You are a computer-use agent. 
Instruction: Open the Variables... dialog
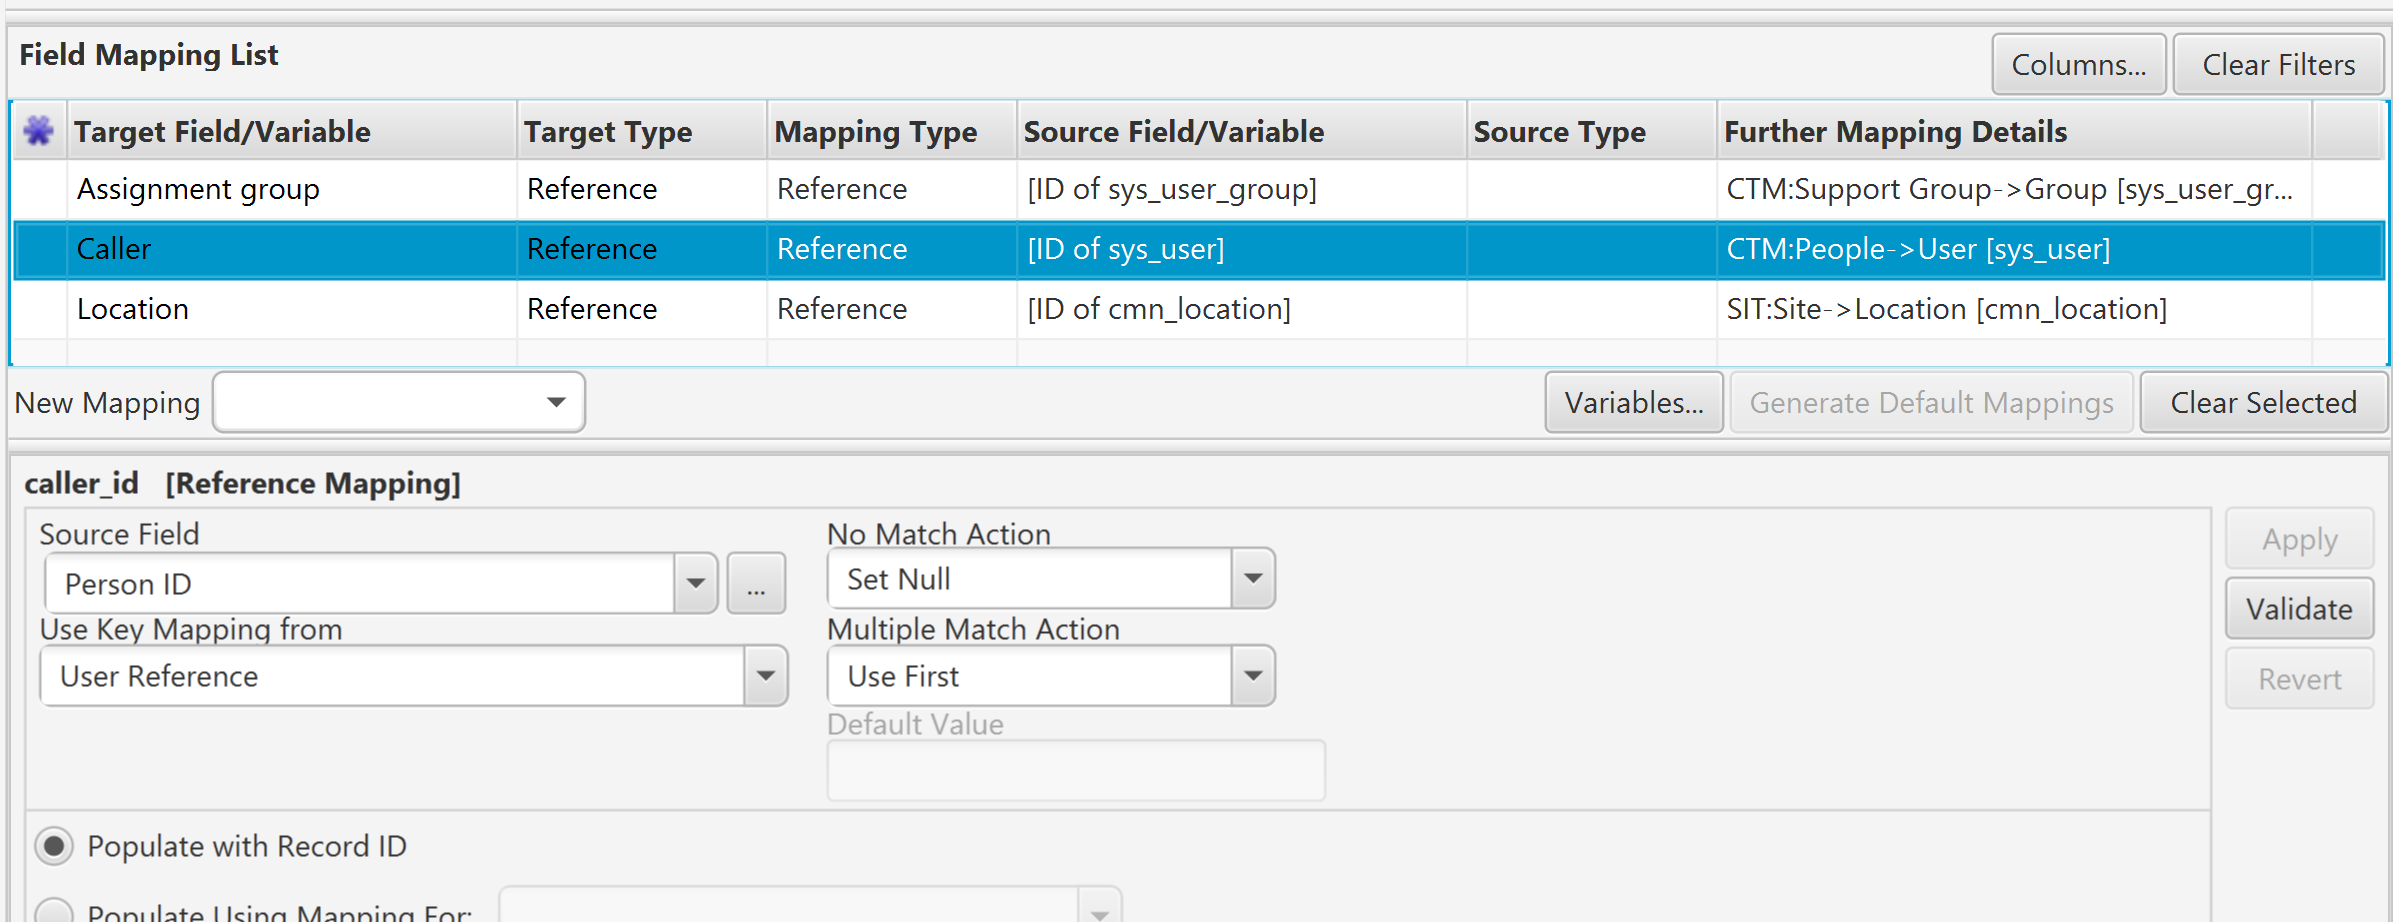1633,402
